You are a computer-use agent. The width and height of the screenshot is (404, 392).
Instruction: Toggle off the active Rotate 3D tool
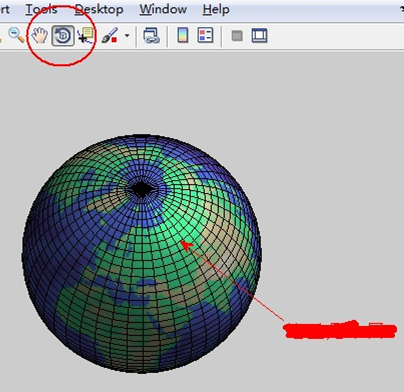point(63,35)
